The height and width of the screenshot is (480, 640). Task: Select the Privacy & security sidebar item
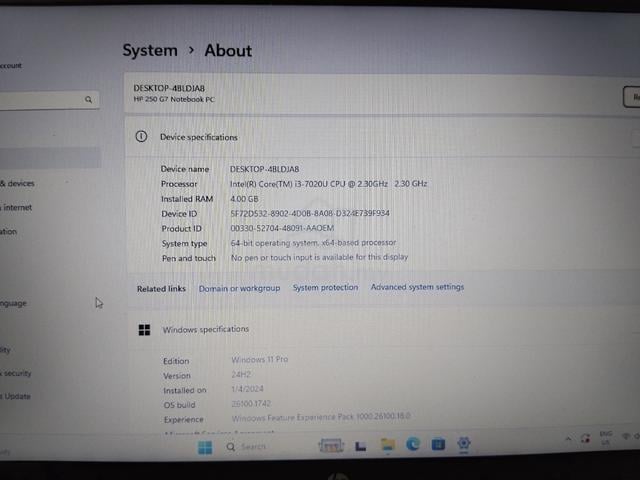tap(16, 373)
